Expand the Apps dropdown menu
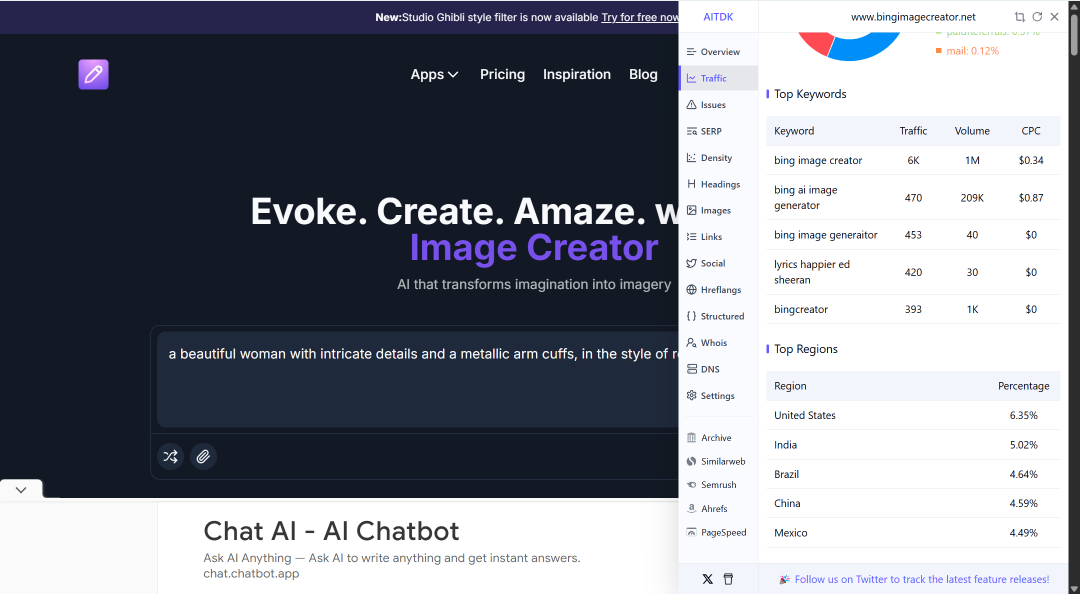Image resolution: width=1080 pixels, height=594 pixels. tap(434, 74)
